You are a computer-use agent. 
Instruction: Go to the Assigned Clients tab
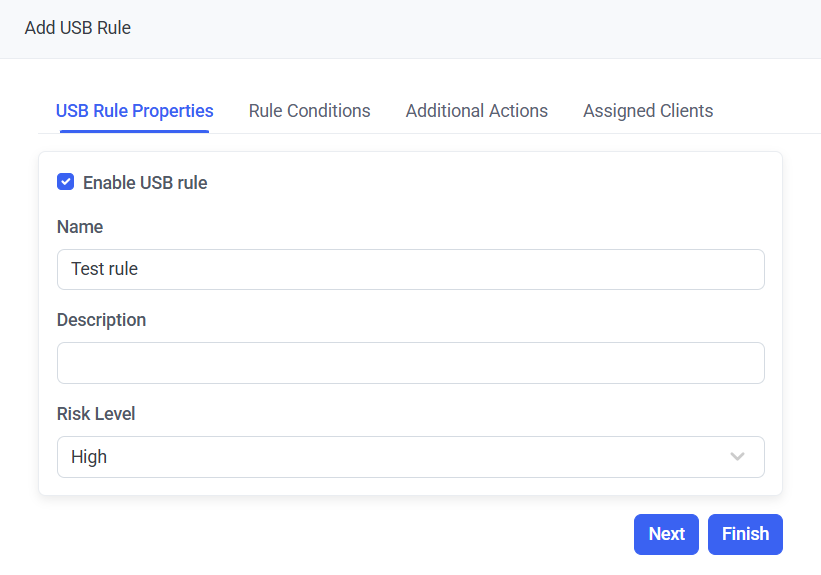pos(648,111)
